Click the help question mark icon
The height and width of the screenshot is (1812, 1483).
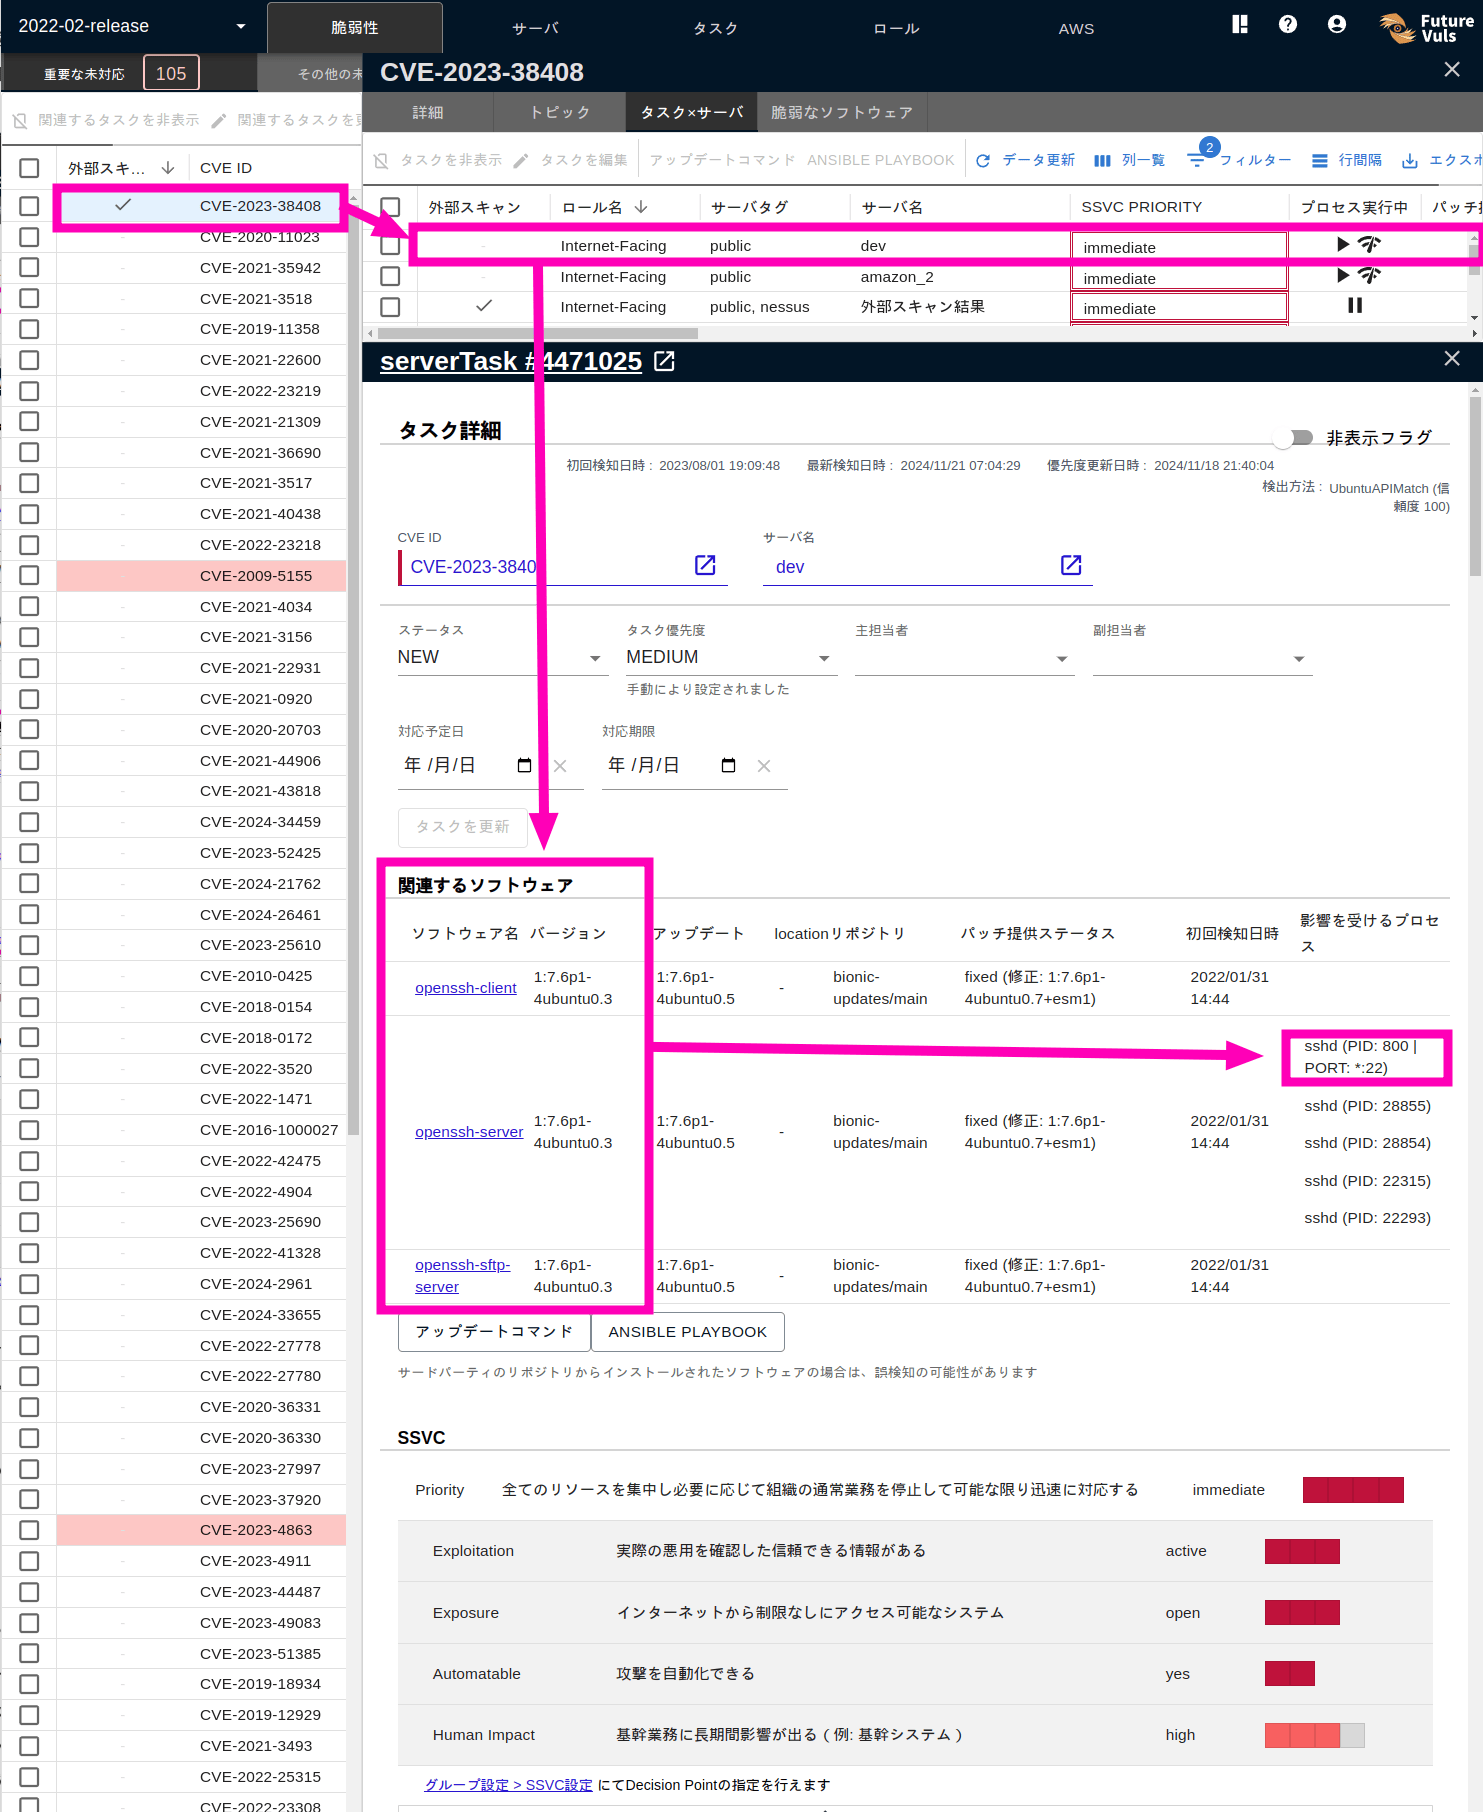[1287, 24]
